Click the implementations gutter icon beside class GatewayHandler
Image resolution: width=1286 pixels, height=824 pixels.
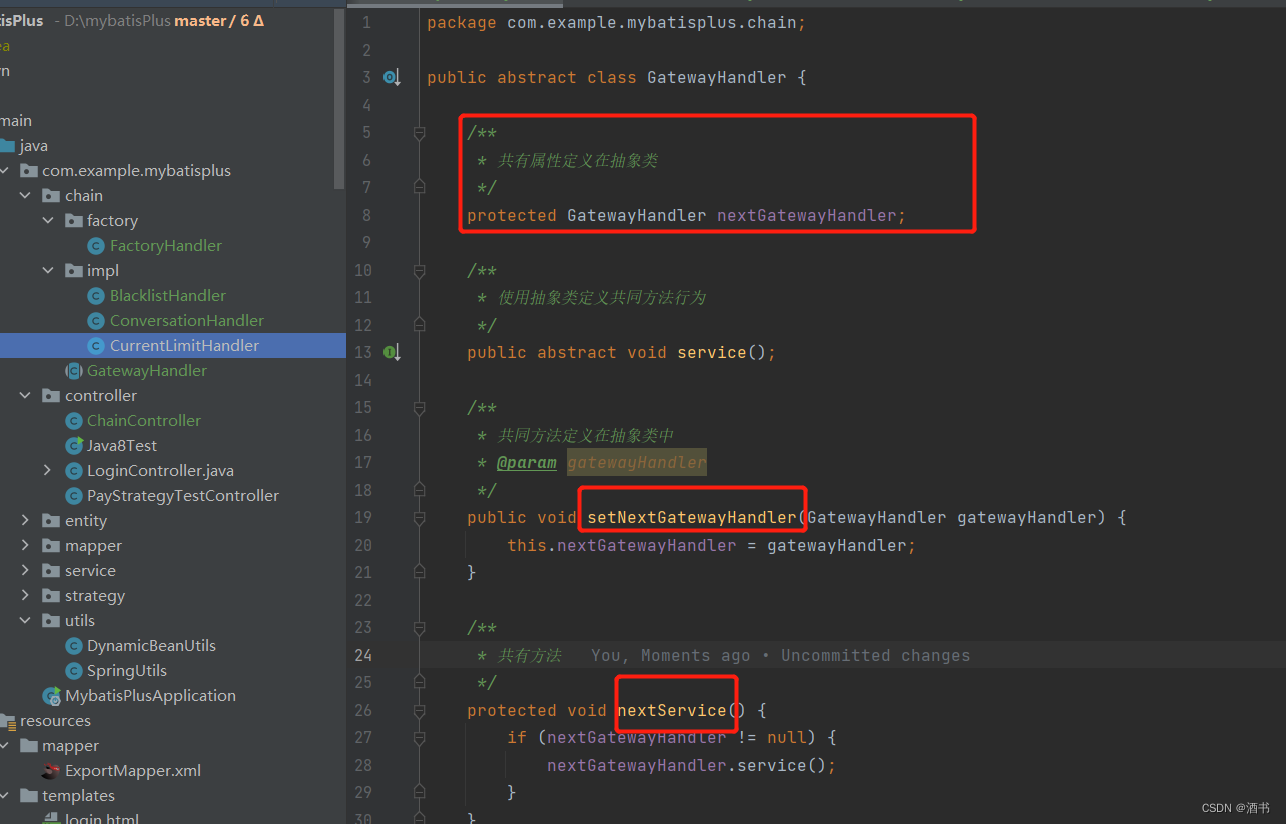click(x=392, y=77)
